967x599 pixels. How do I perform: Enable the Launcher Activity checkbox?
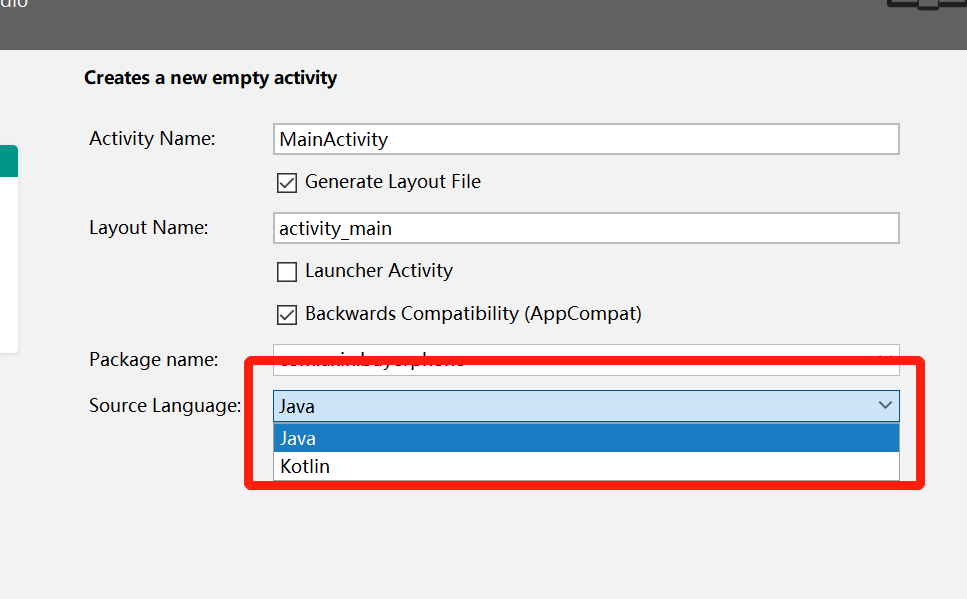coord(287,271)
